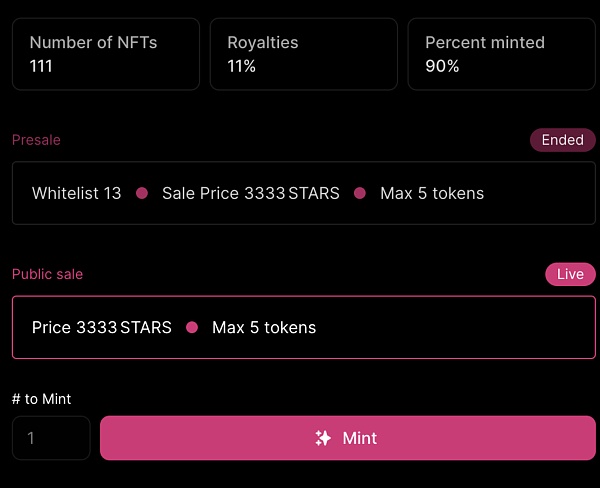Viewport: 600px width, 488px height.
Task: Click the dot before presale Max 5 tokens
Action: (x=360, y=193)
